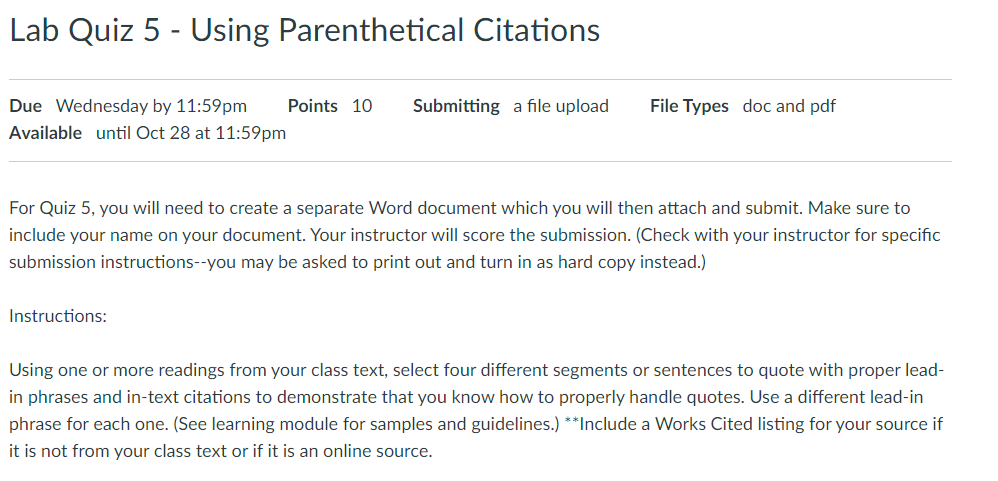Click the 'See learning module' parenthetical text
Viewport: 998px width, 481px height.
click(366, 424)
